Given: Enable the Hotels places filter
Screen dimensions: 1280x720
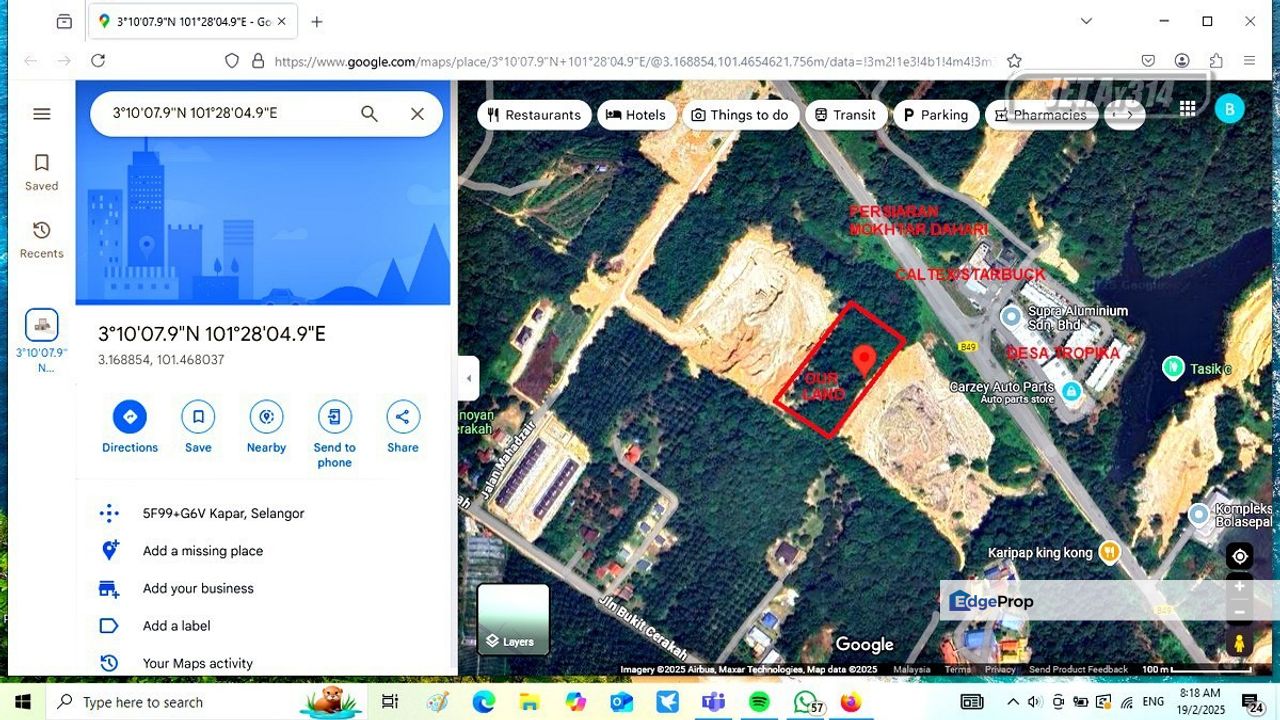Looking at the screenshot, I should pyautogui.click(x=637, y=114).
